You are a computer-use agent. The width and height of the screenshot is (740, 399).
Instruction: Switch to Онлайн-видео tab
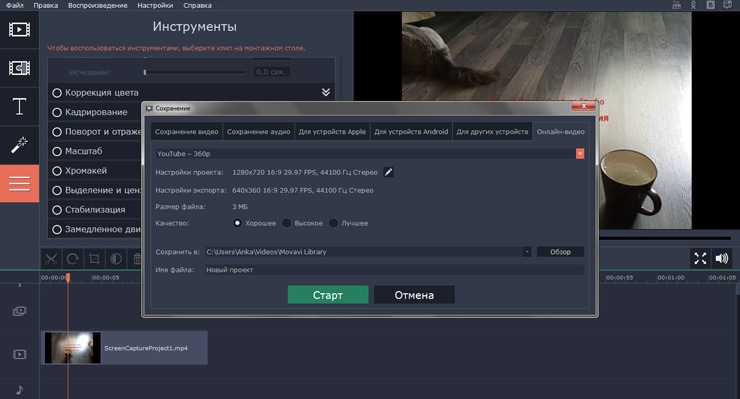point(561,132)
